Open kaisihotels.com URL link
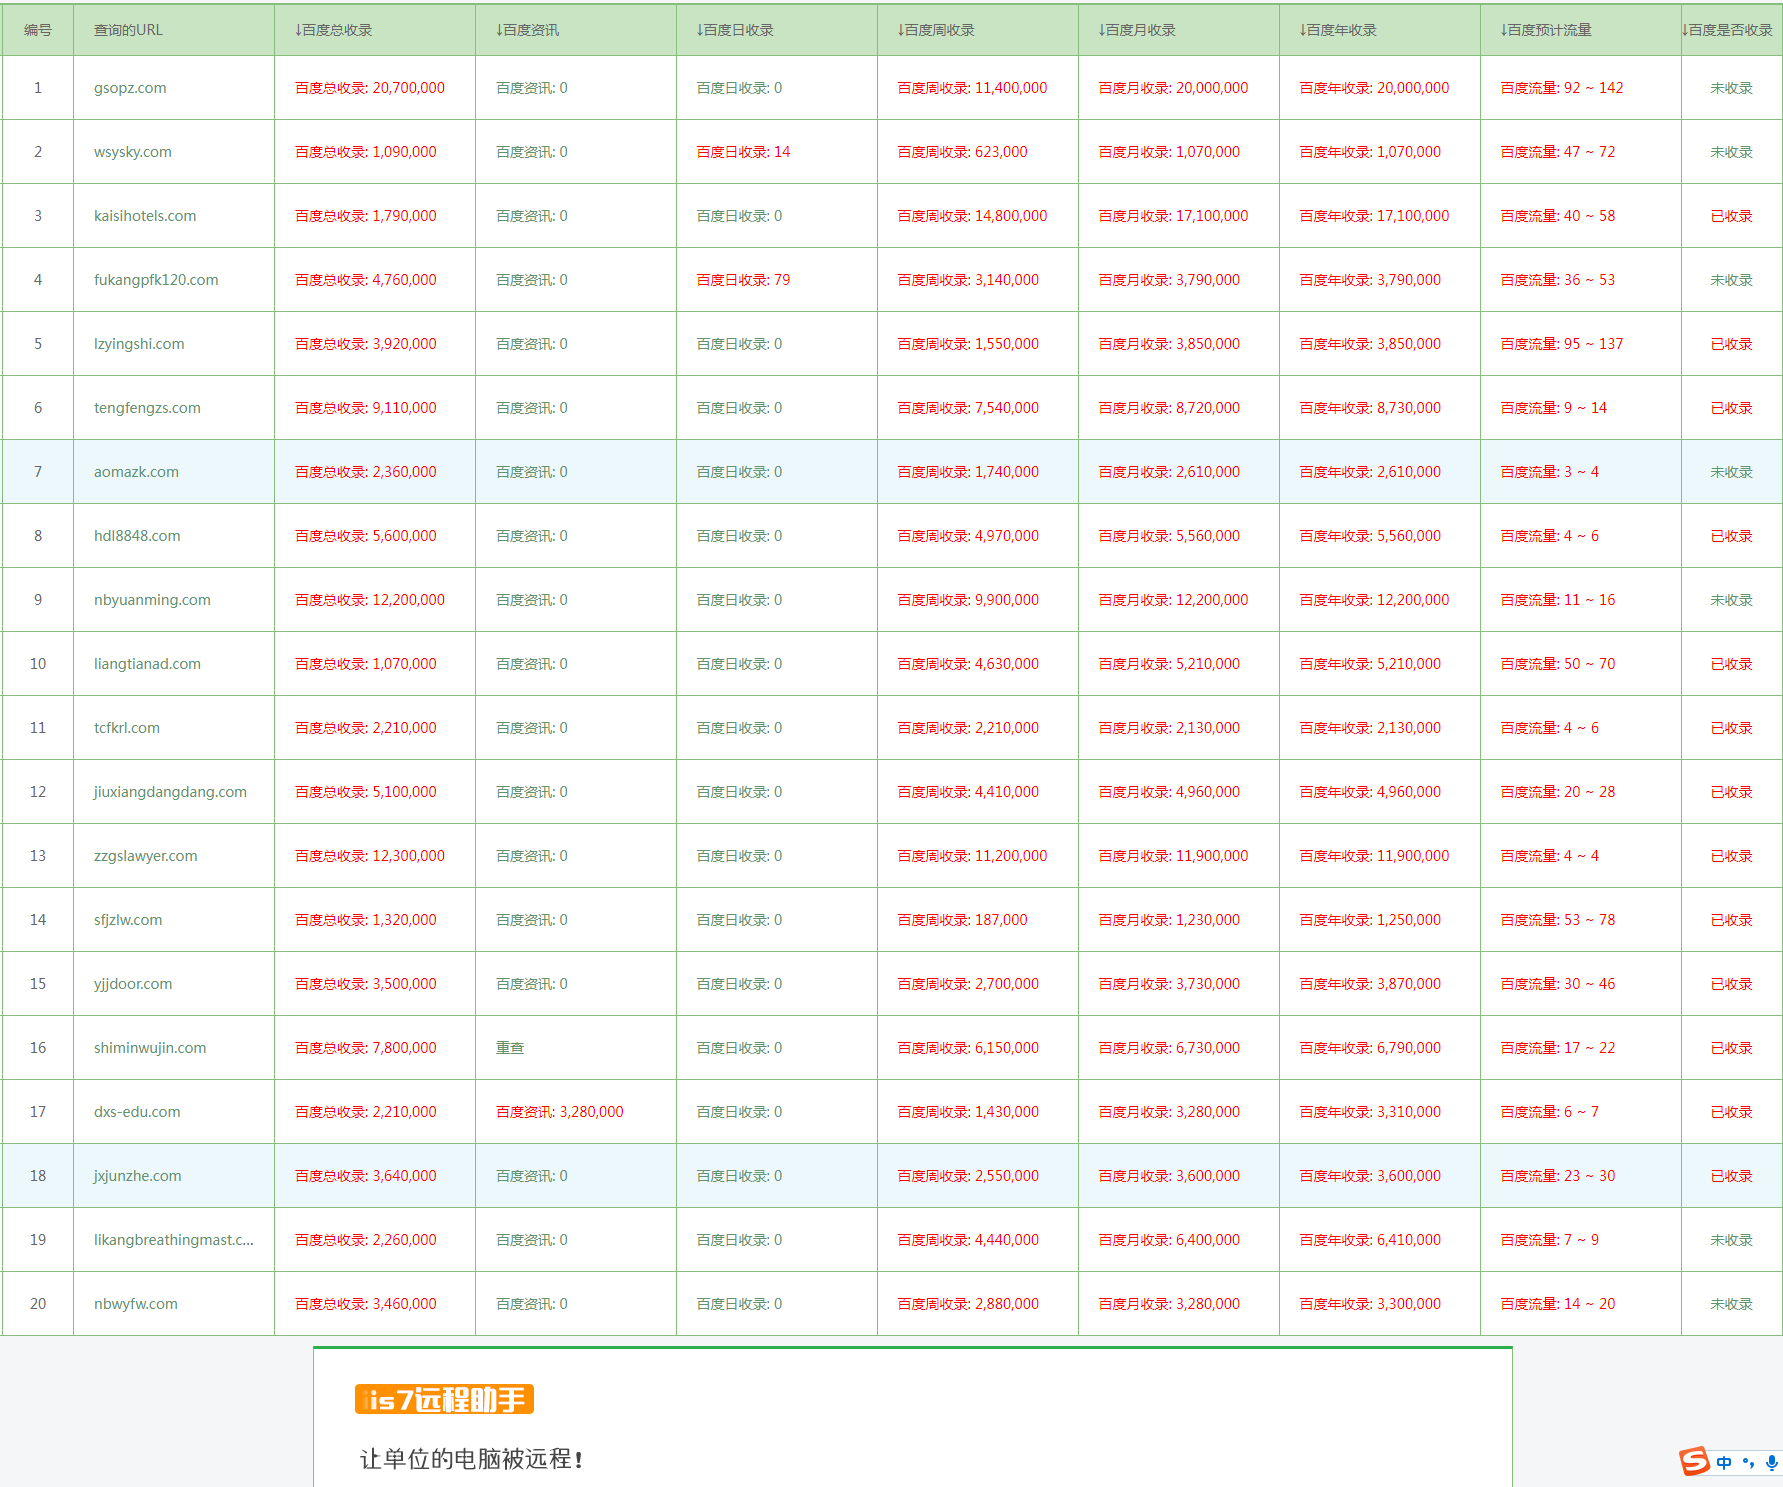Image resolution: width=1783 pixels, height=1487 pixels. tap(145, 216)
